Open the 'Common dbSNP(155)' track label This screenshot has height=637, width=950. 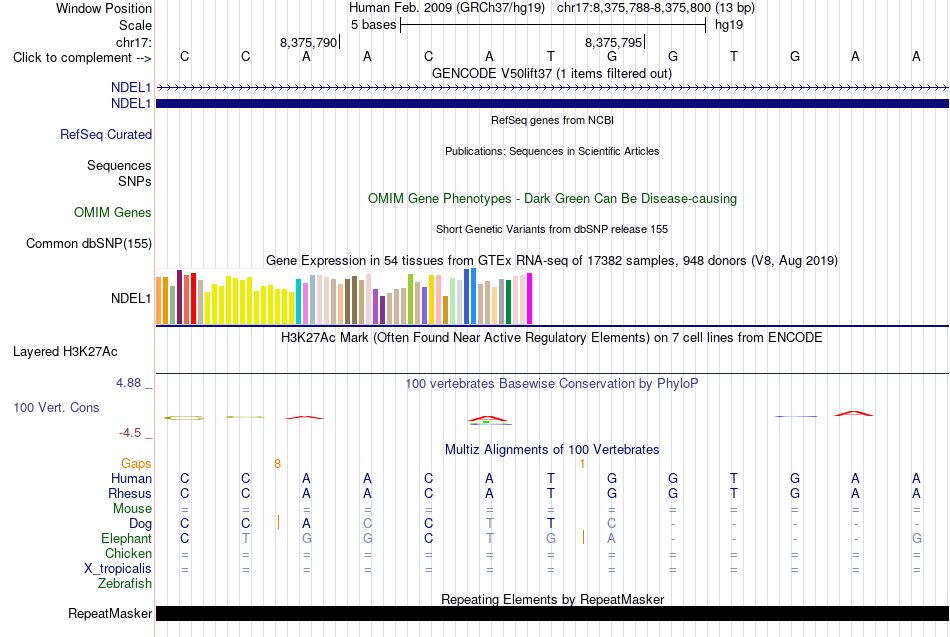pos(89,244)
